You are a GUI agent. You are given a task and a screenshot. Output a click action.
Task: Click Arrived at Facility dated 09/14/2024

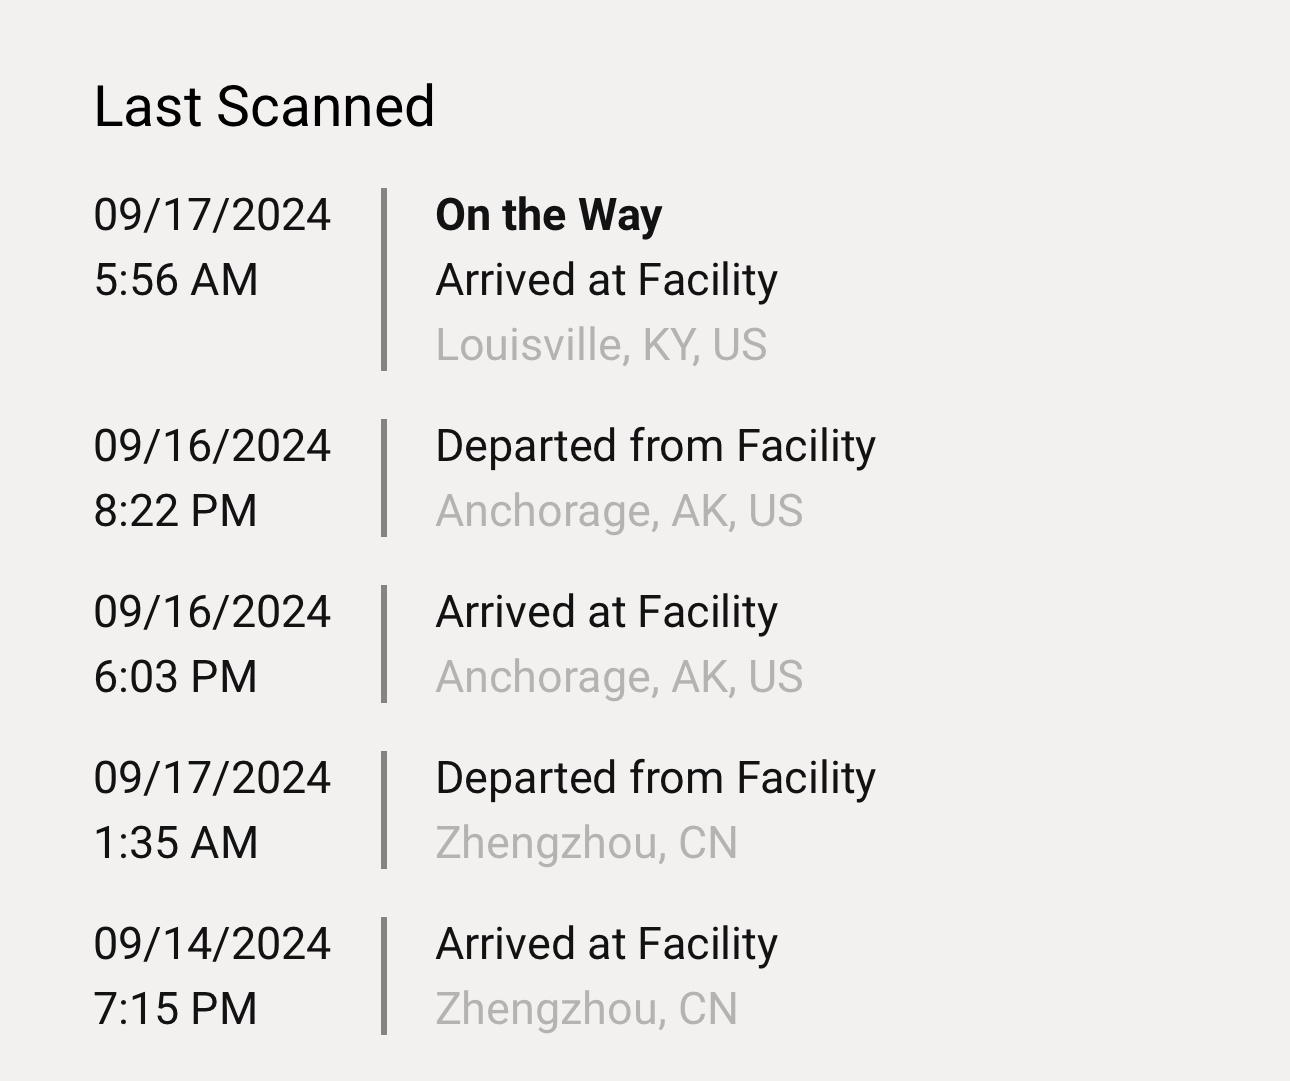(x=606, y=944)
